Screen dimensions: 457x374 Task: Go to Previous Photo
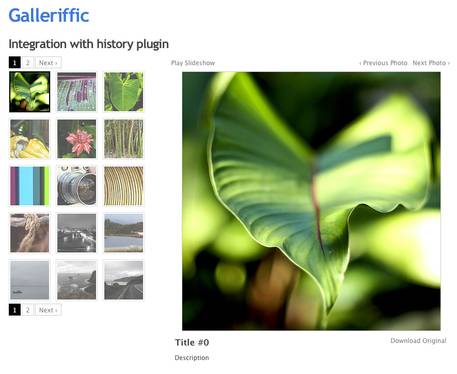[383, 63]
